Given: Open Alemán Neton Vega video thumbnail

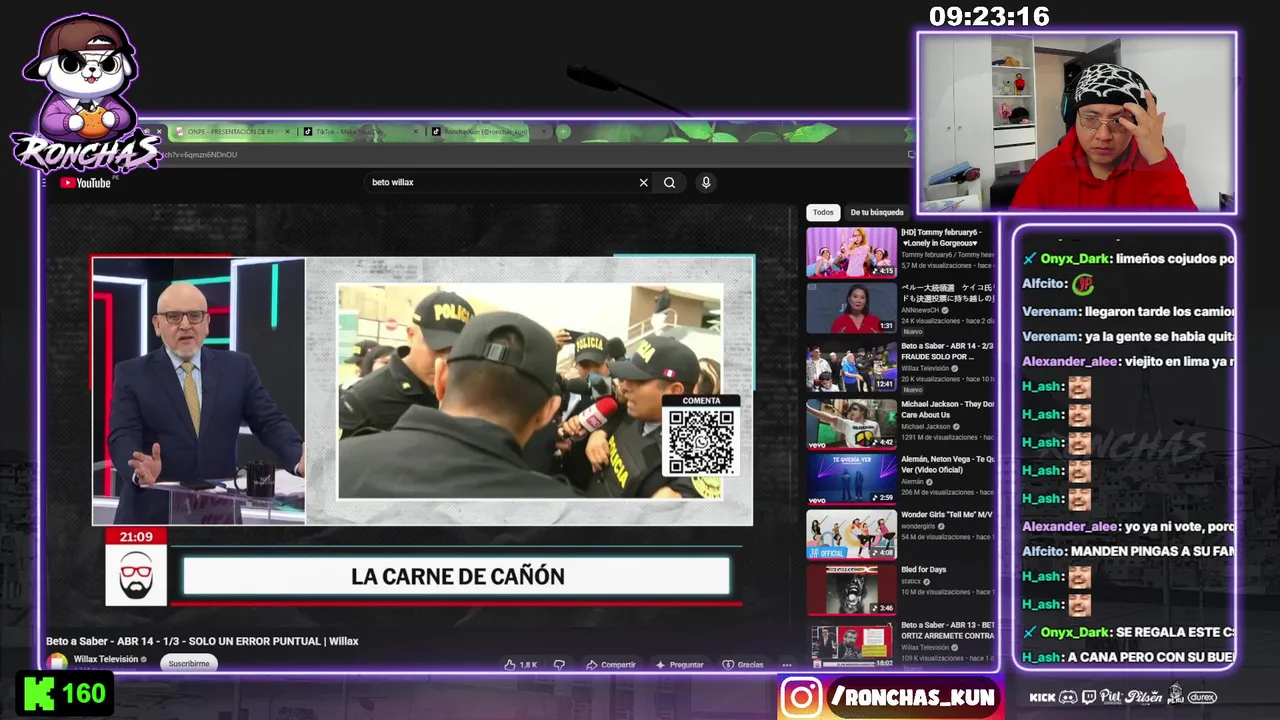Looking at the screenshot, I should 852,479.
